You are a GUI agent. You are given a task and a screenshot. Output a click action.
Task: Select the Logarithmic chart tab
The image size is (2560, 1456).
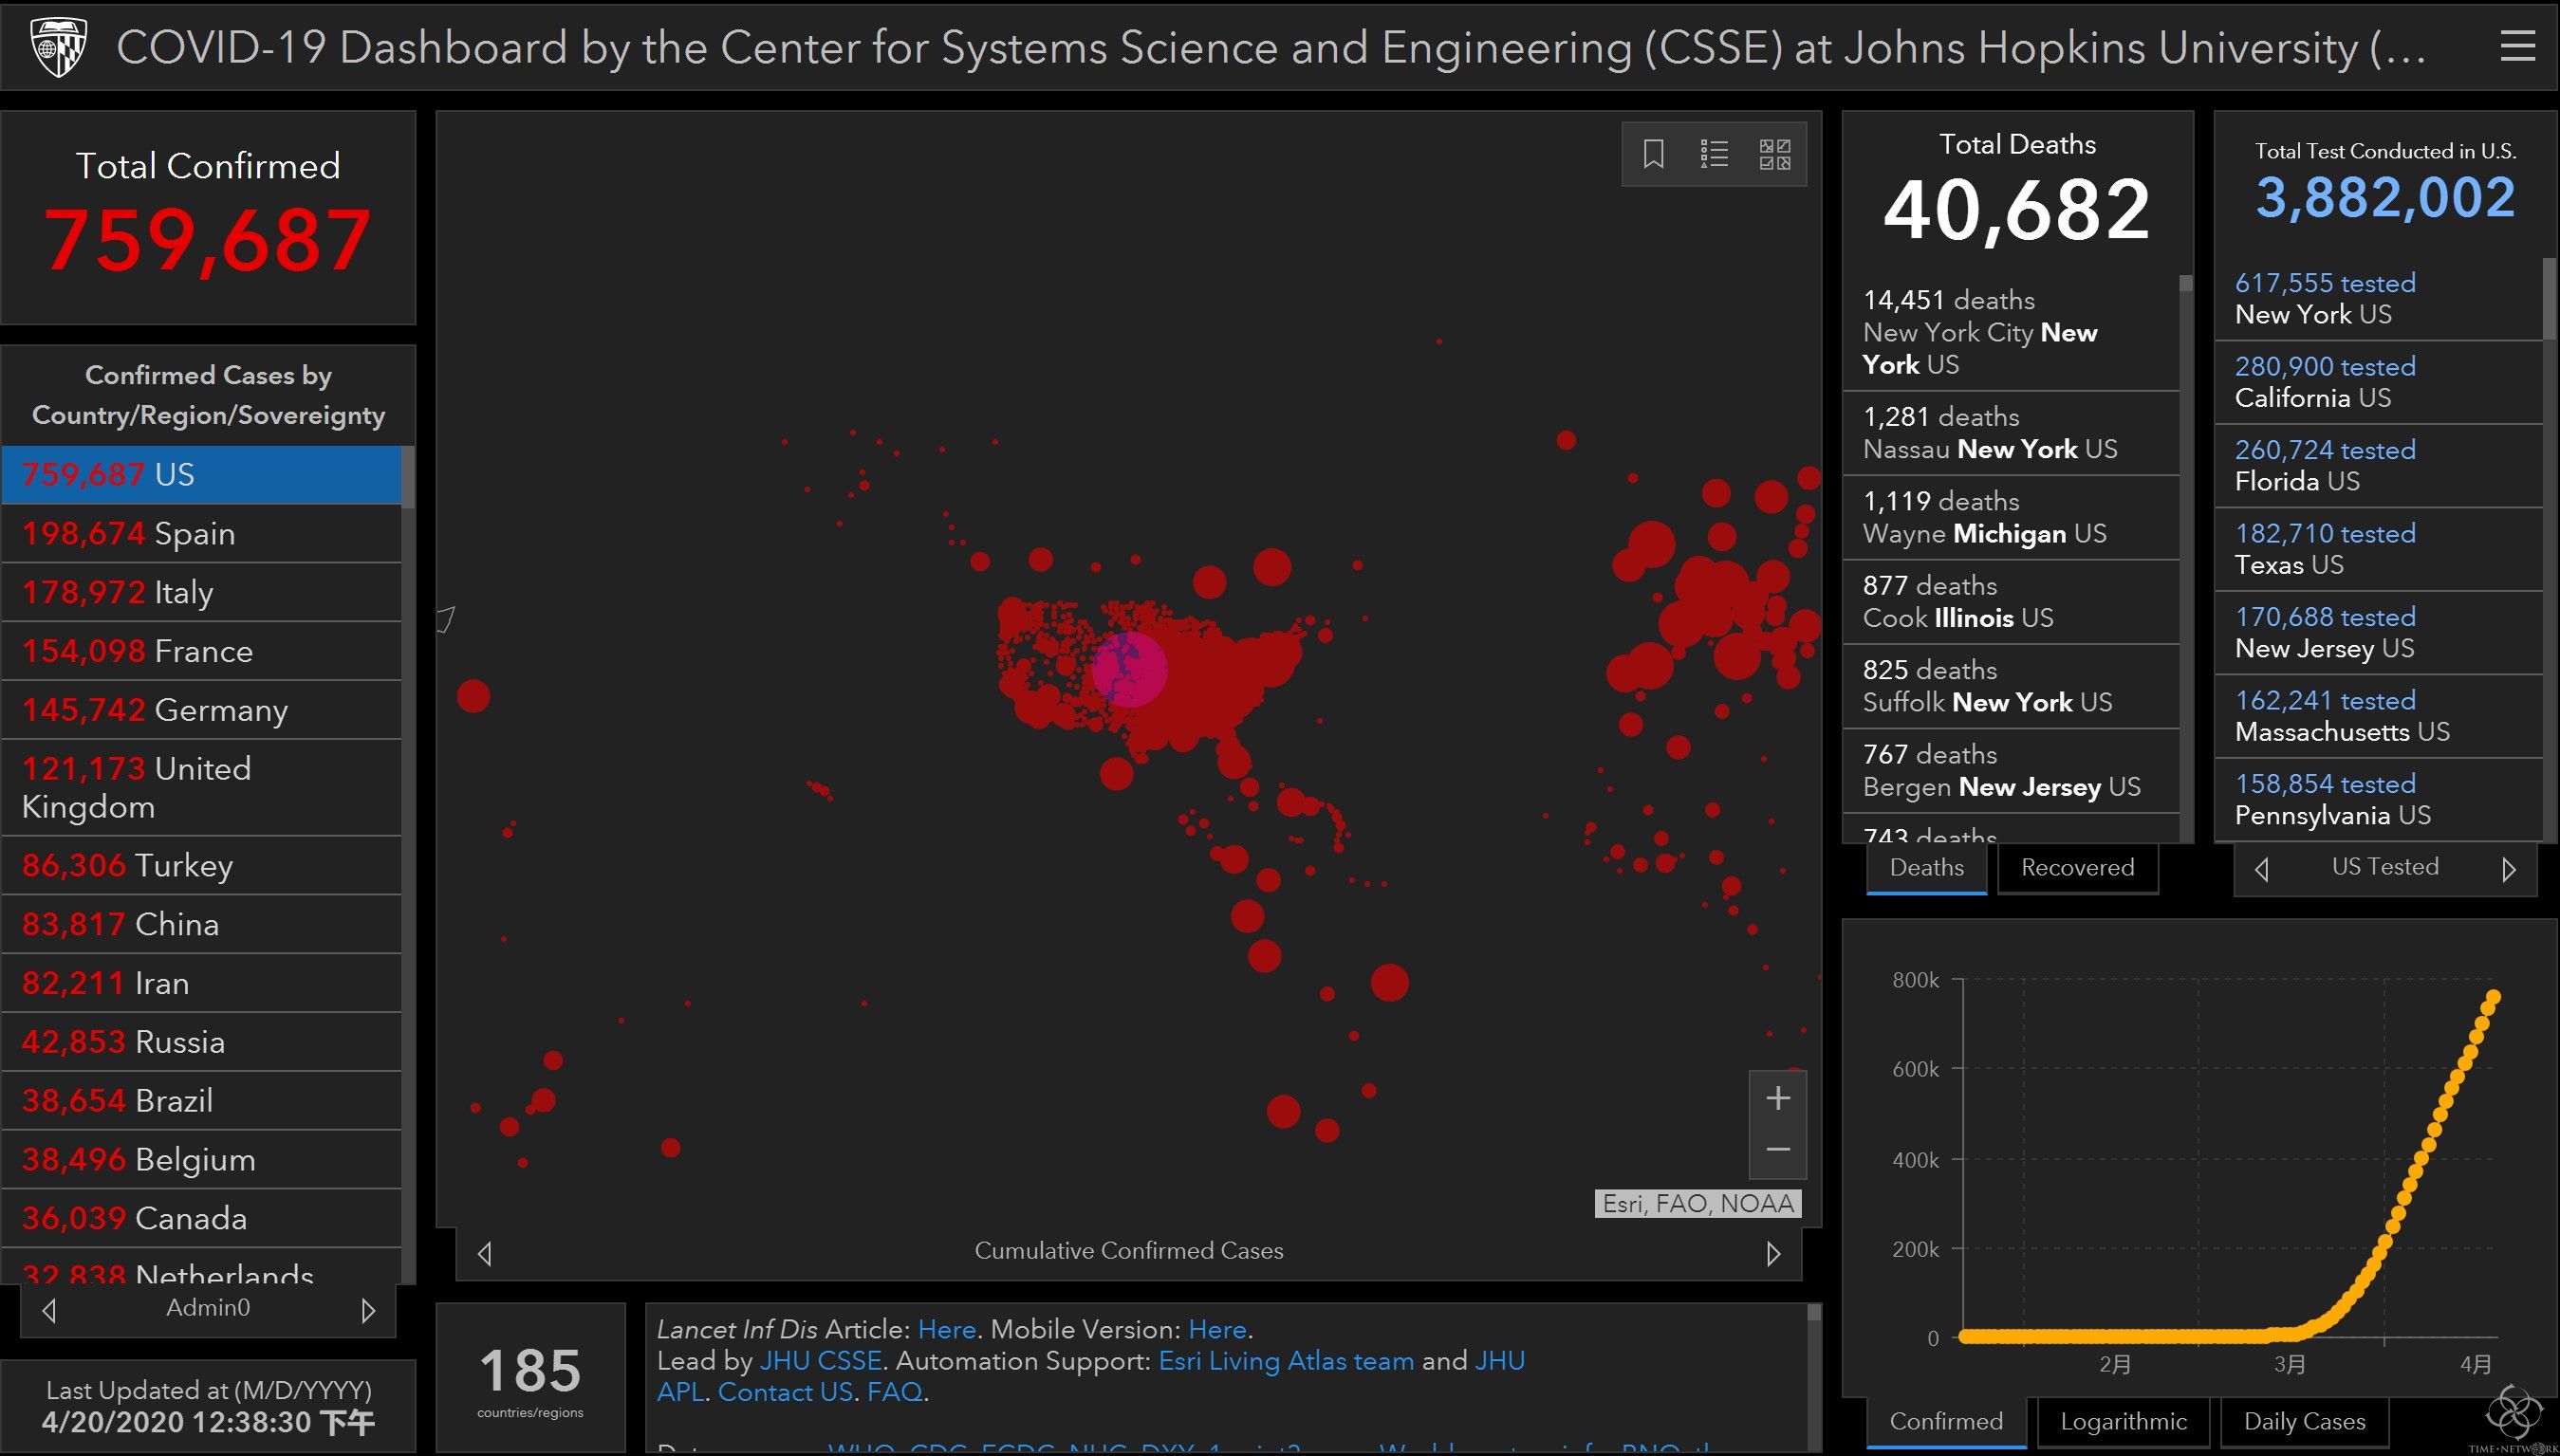(2123, 1422)
